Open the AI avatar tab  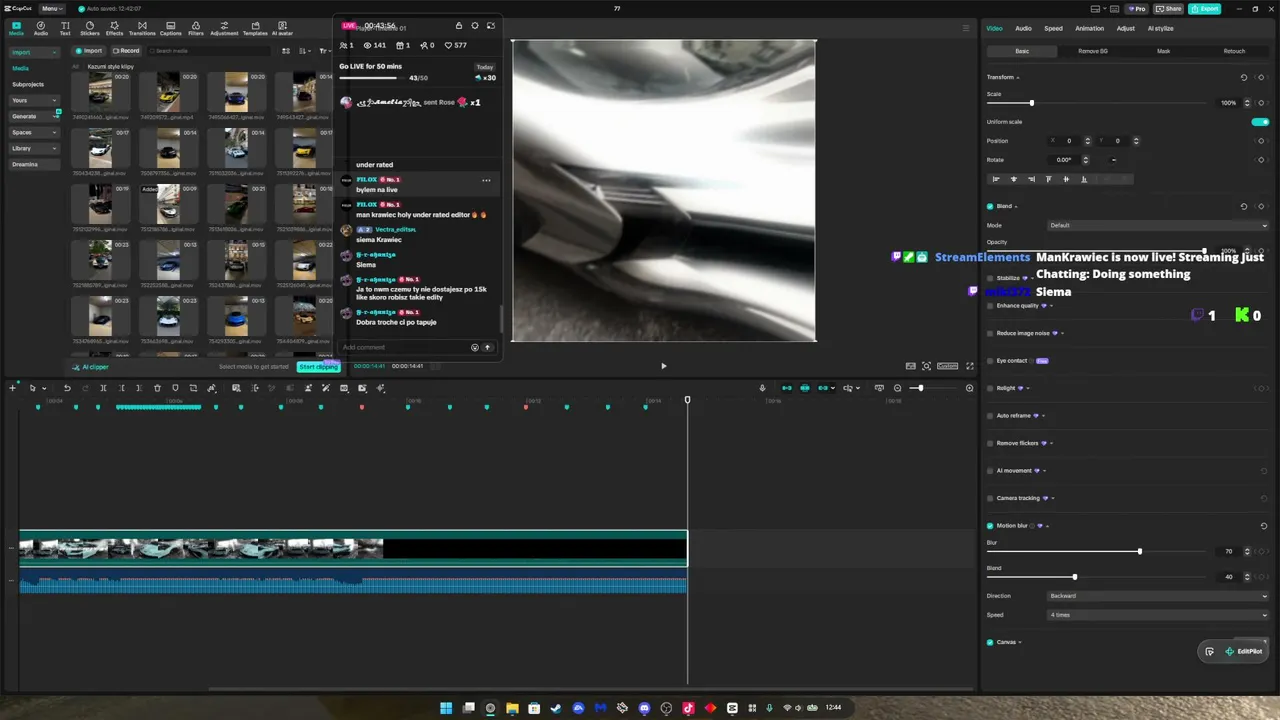(x=283, y=28)
